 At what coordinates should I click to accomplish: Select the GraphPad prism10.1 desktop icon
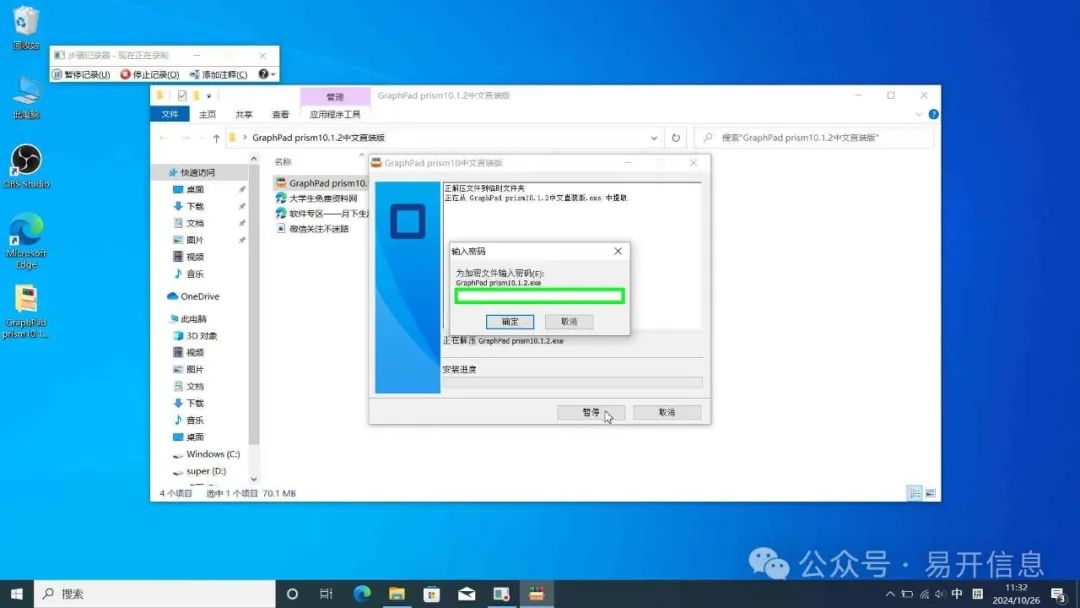pyautogui.click(x=26, y=311)
